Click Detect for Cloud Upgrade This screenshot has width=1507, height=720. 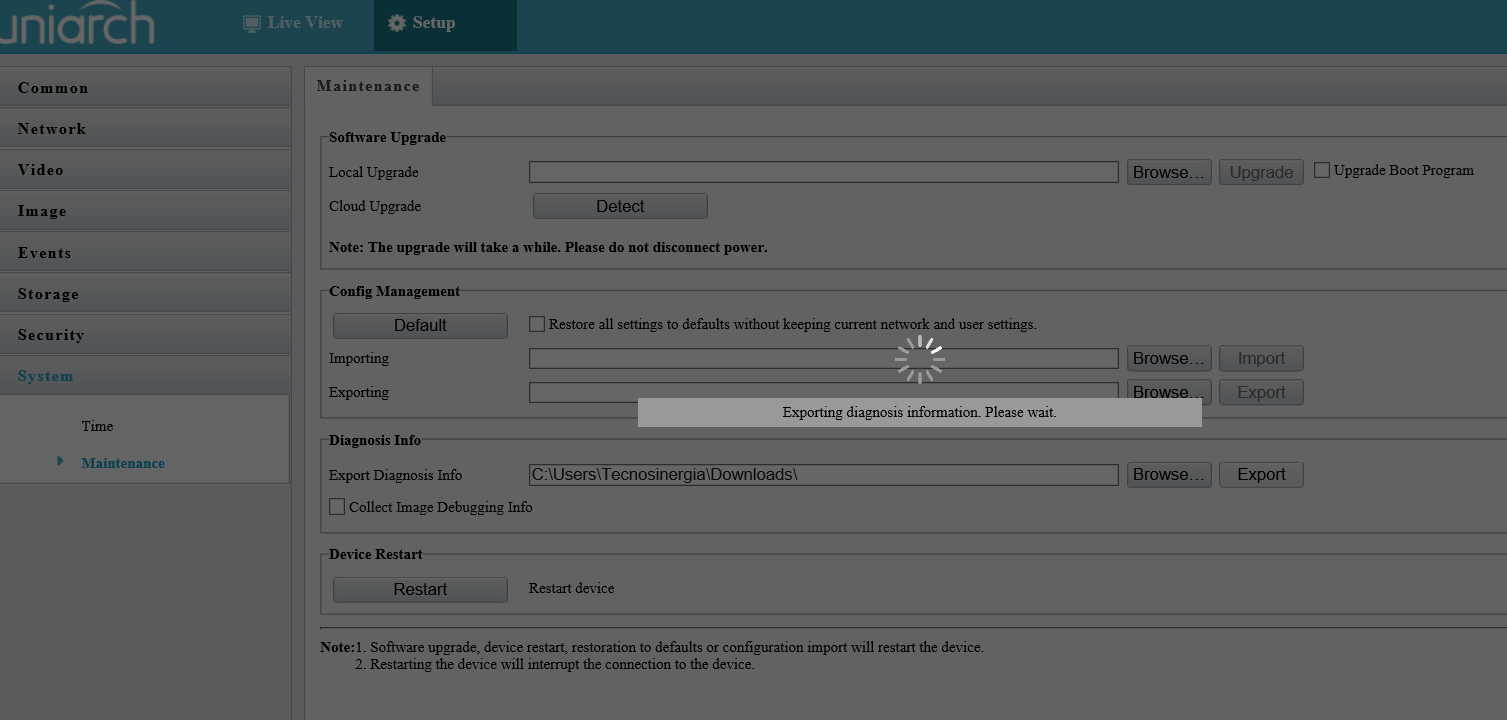point(619,205)
